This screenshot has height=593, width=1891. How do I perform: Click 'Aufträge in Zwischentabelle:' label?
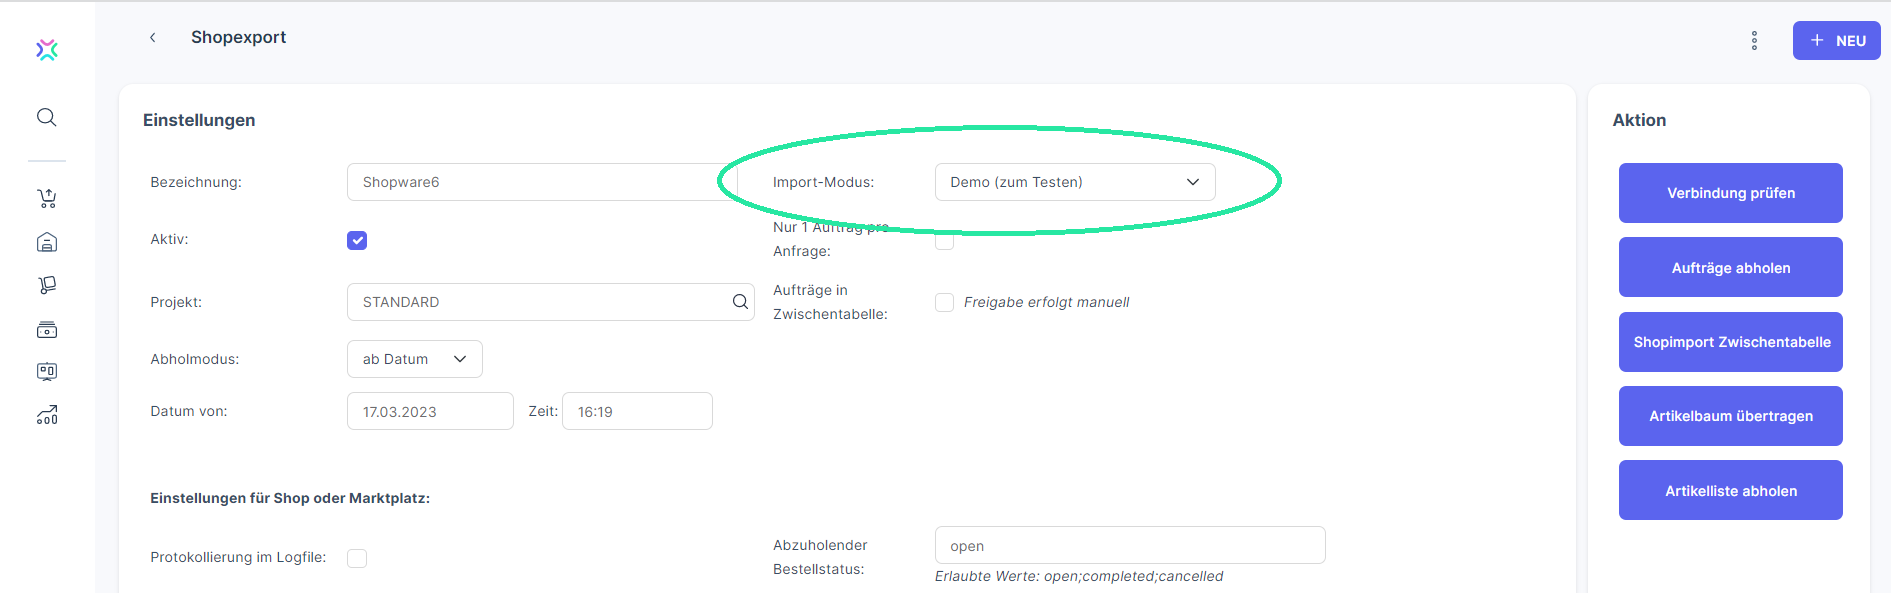[x=830, y=302]
